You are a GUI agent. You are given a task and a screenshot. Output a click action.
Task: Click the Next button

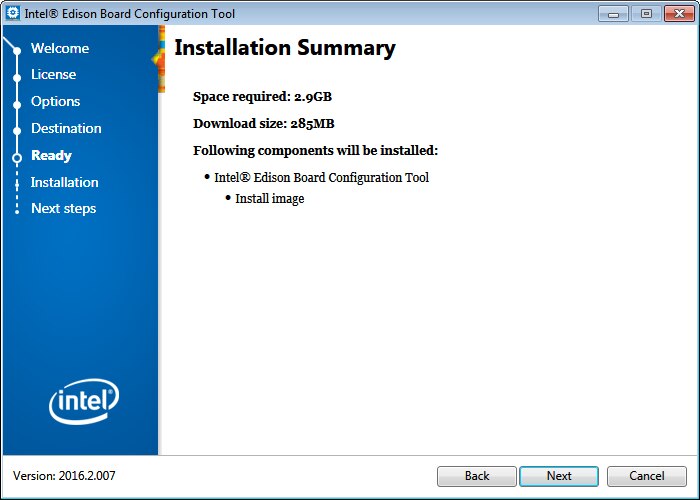[559, 476]
